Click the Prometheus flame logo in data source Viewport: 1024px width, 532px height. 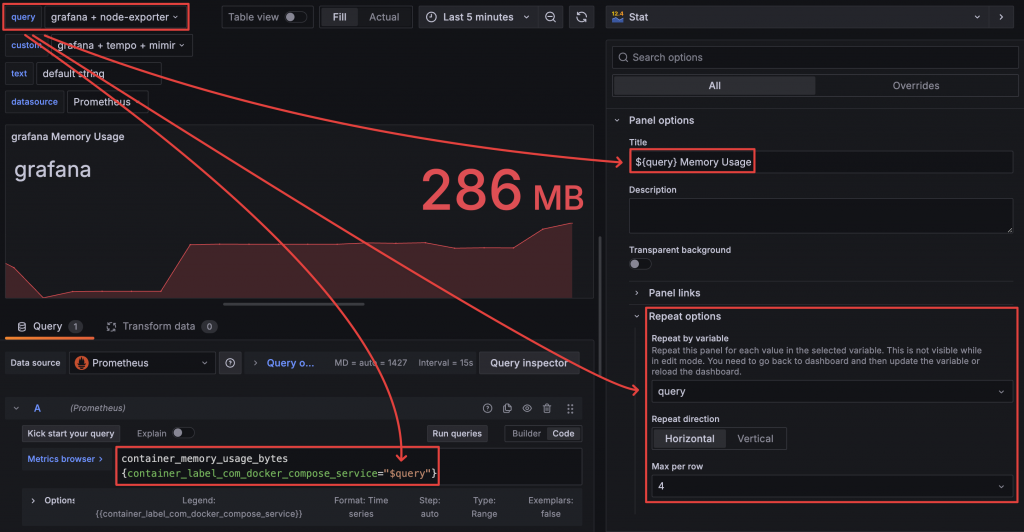[x=82, y=363]
